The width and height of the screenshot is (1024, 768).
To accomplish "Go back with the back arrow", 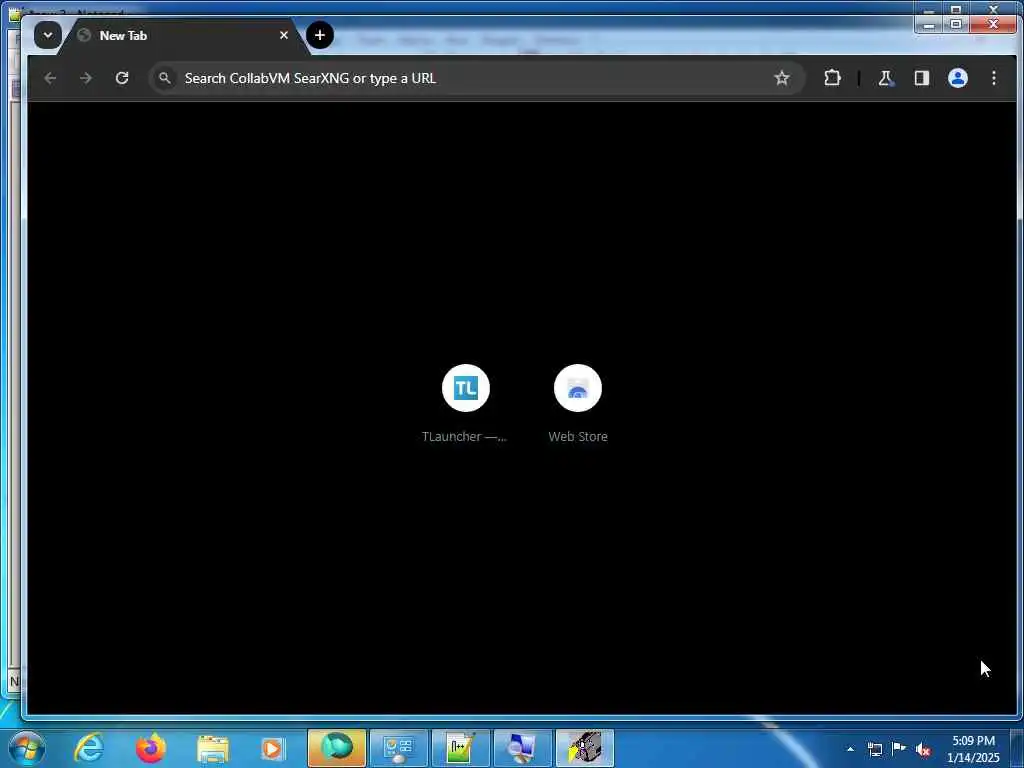I will (x=50, y=78).
